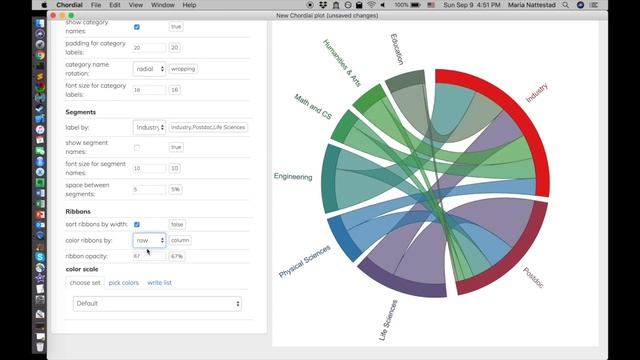This screenshot has width=640, height=360.
Task: Open the View menu
Action: pos(136,5)
